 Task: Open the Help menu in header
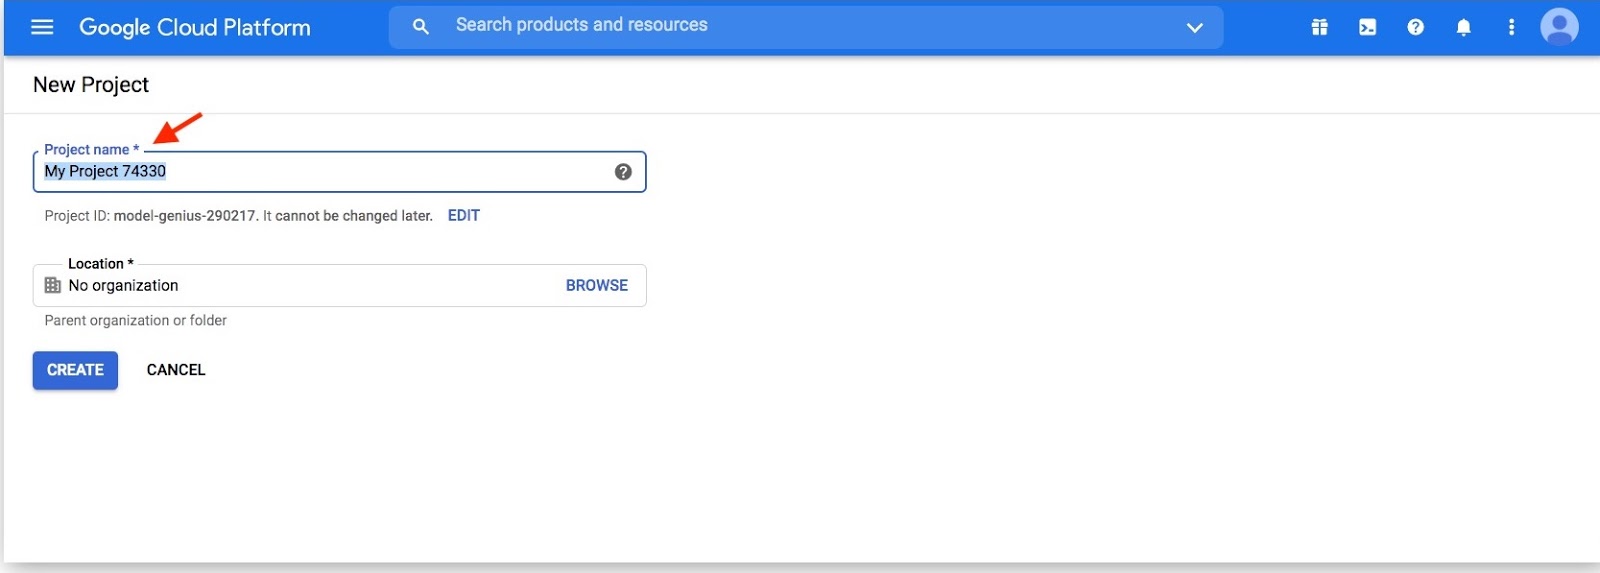pos(1415,28)
